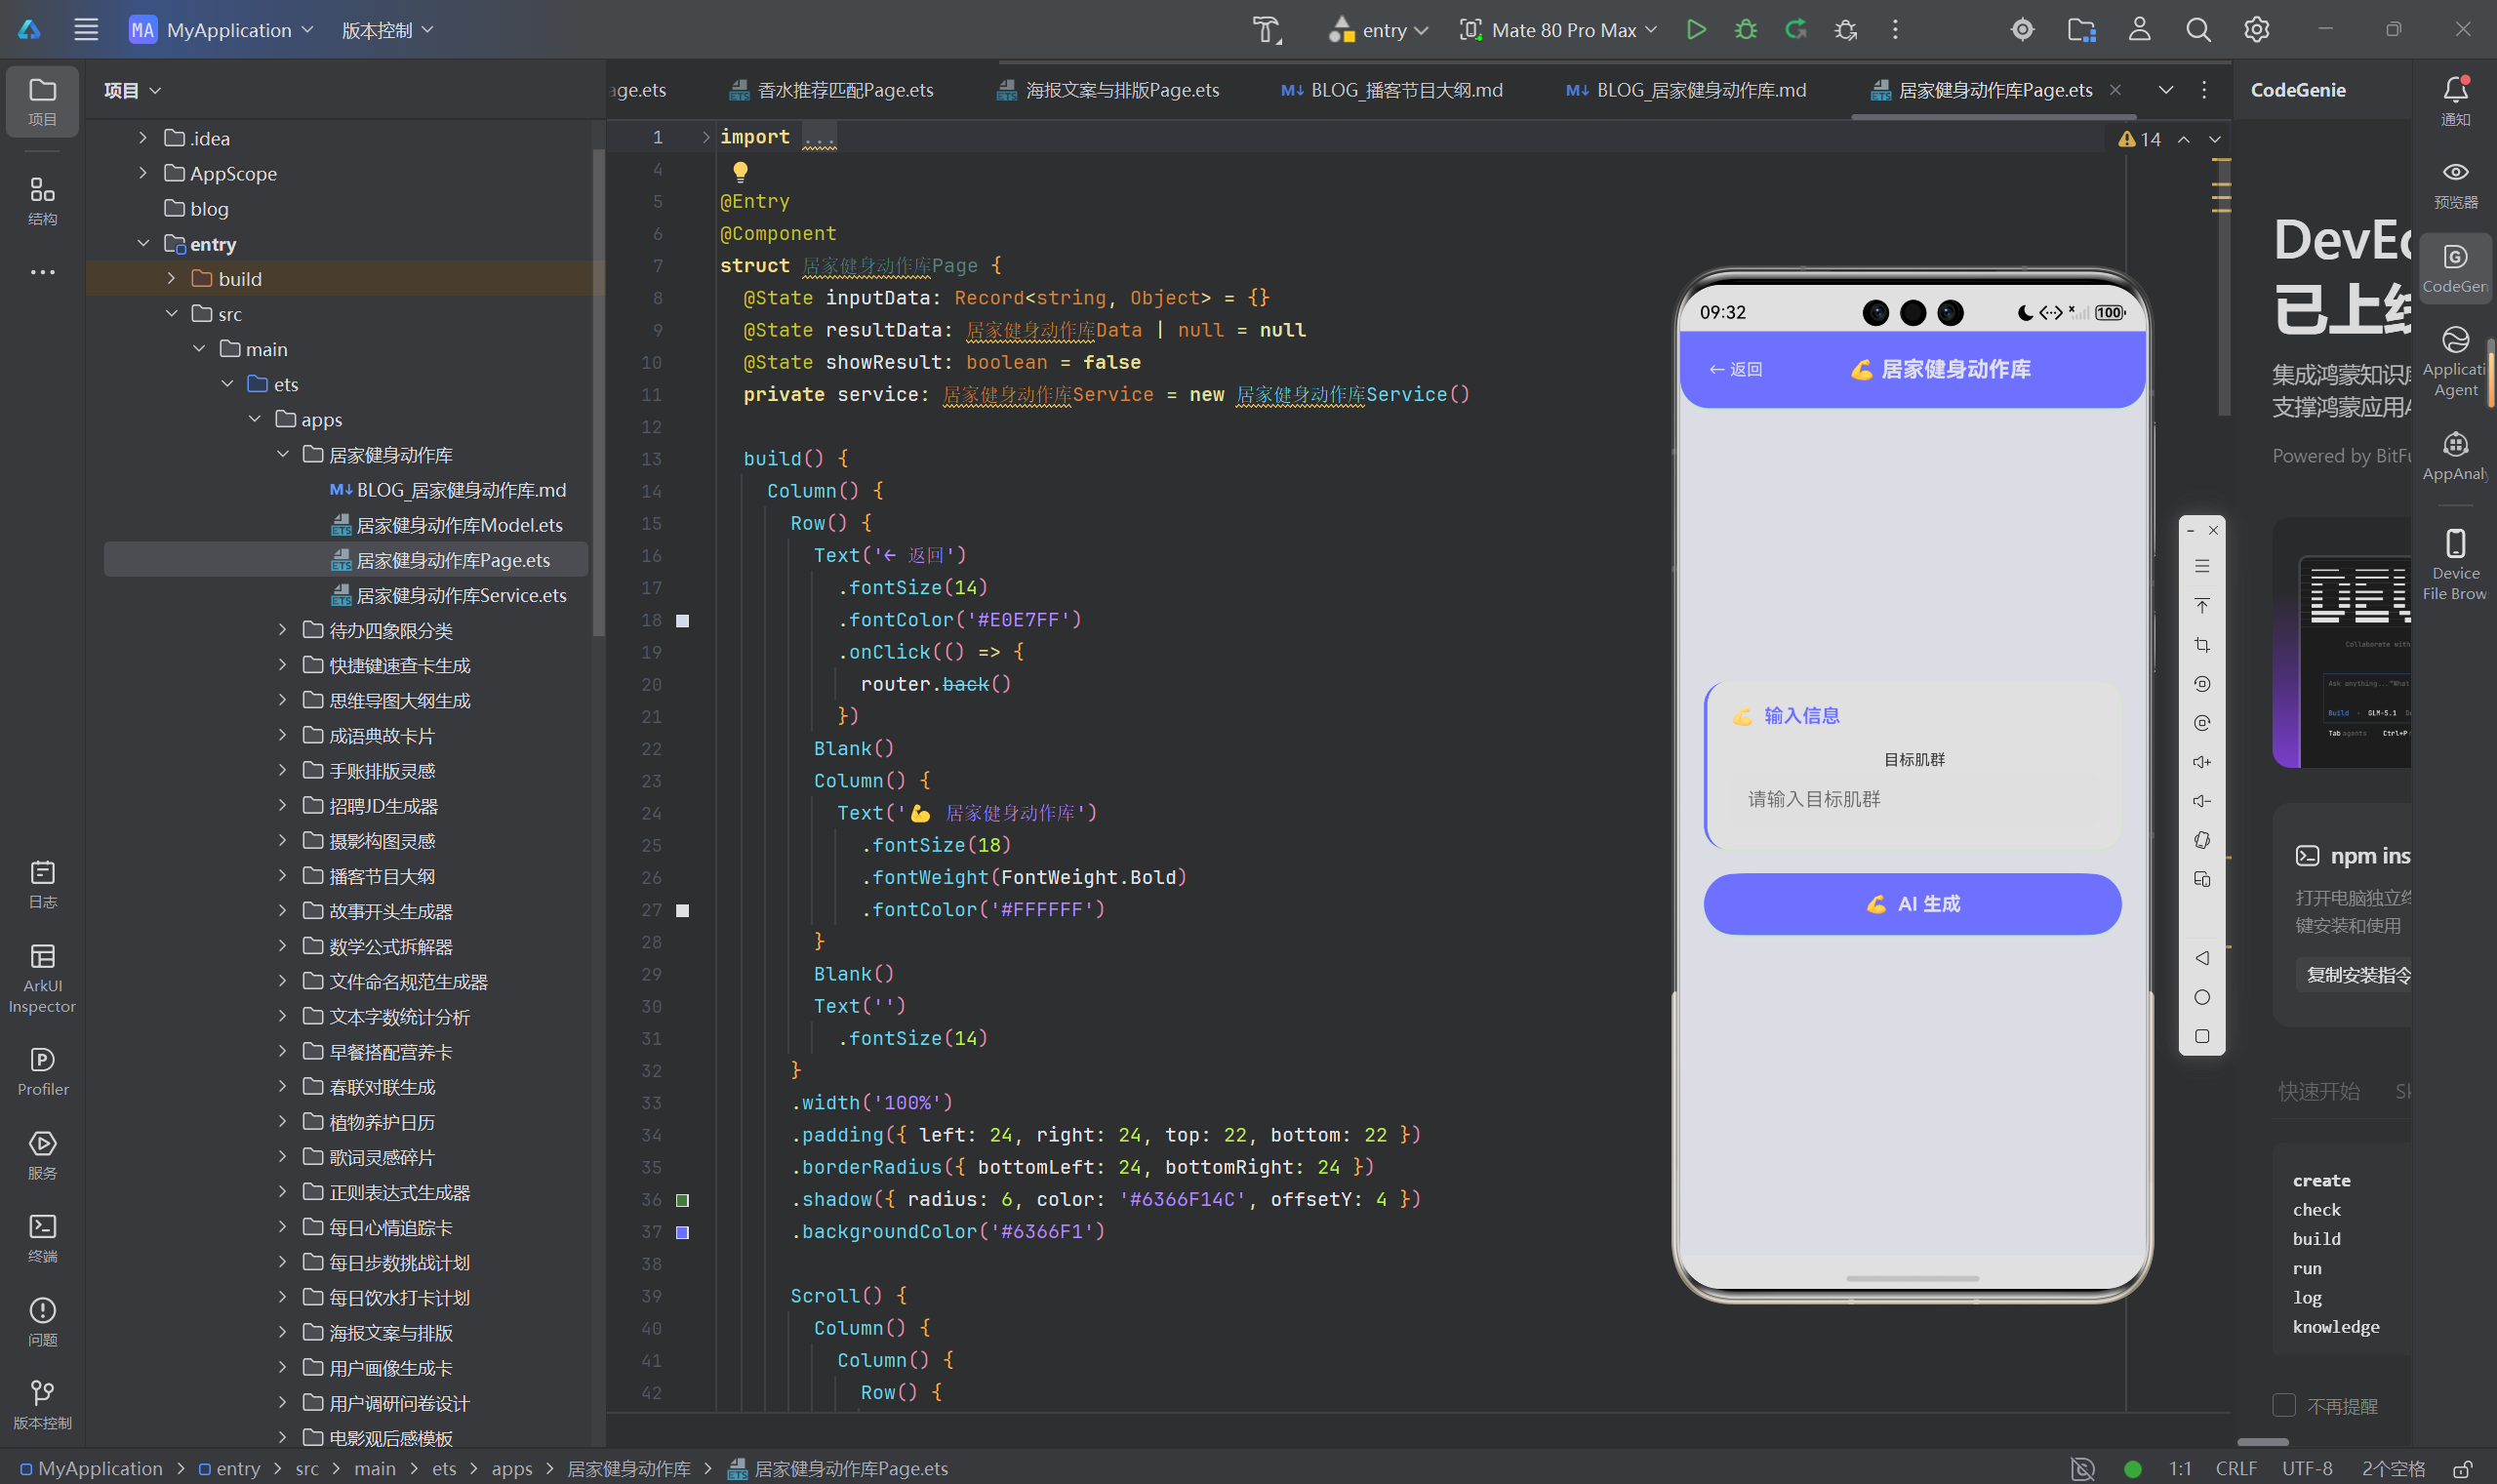
Task: Open the 版本控制 dropdown
Action: [387, 30]
